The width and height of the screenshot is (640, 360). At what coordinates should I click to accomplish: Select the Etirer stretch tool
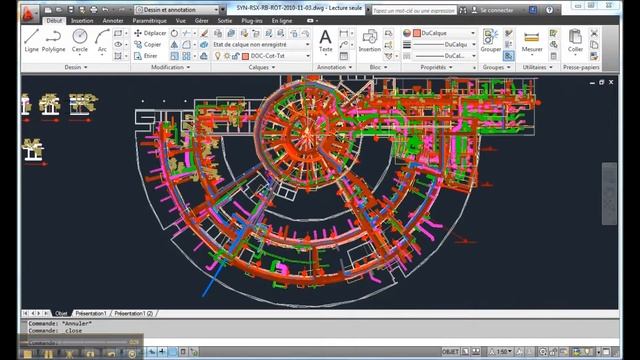click(146, 56)
